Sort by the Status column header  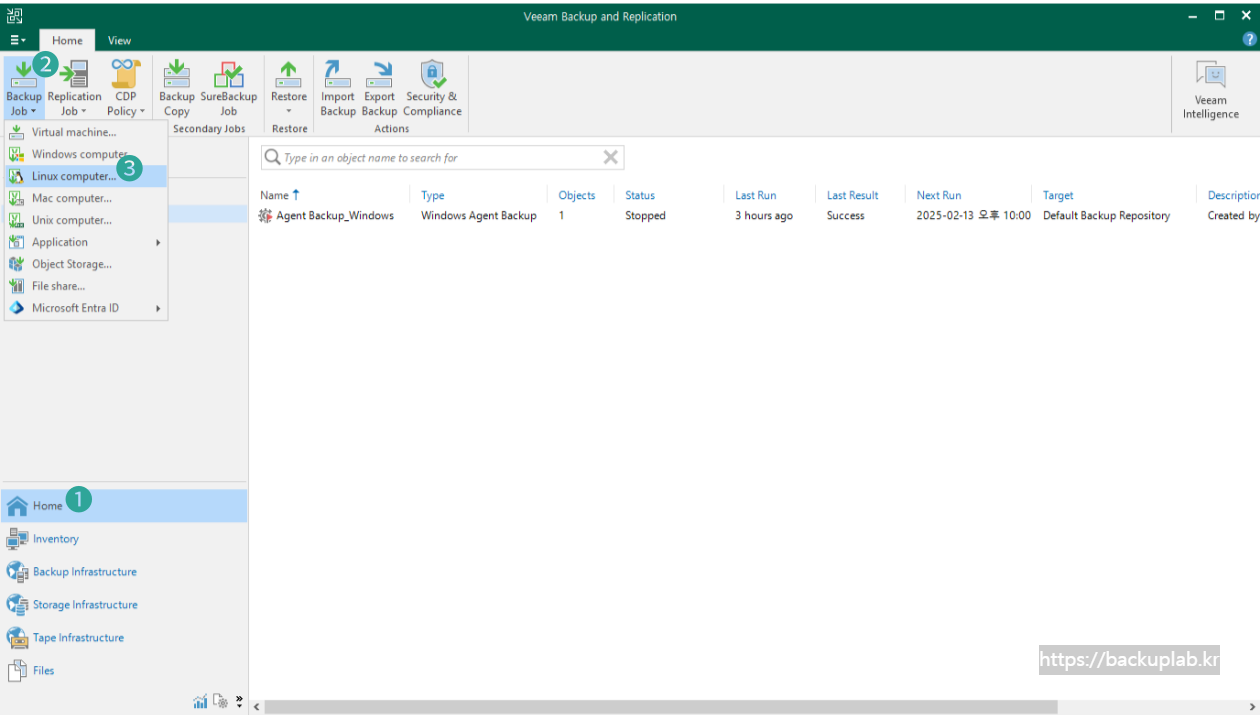click(x=640, y=195)
